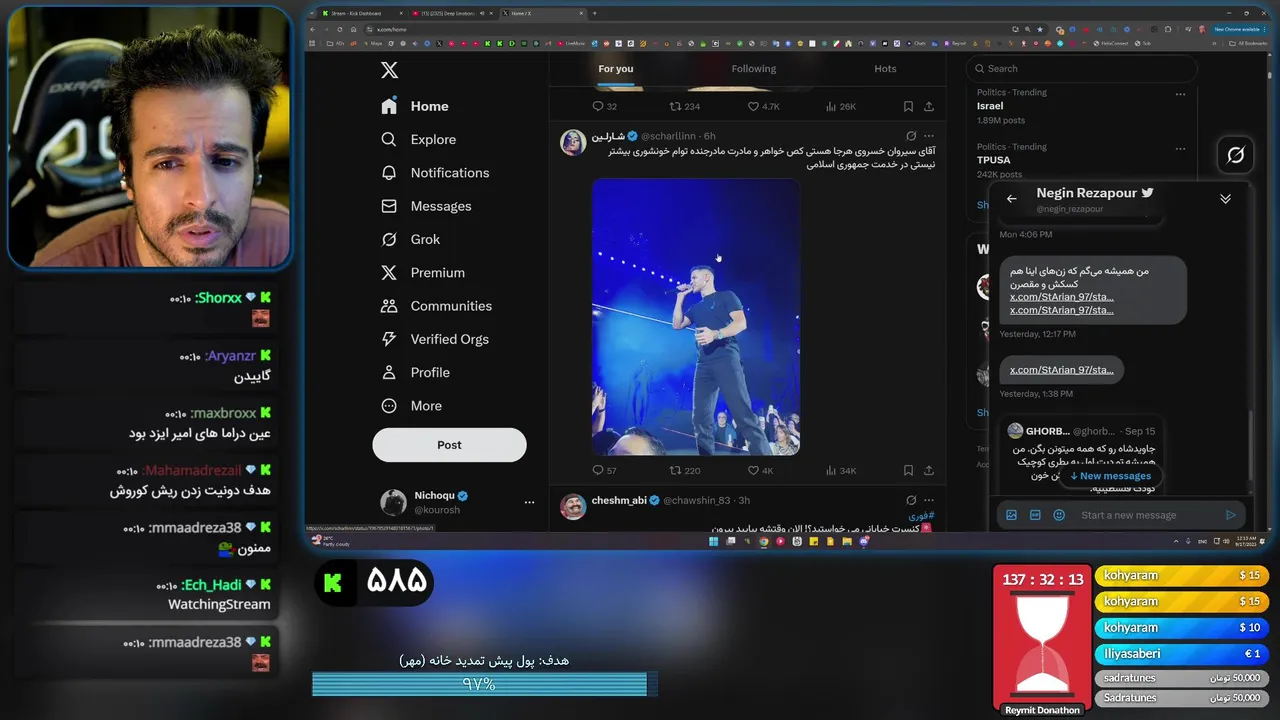Click New Chrome available button
This screenshot has width=1280, height=720.
pyautogui.click(x=1240, y=29)
